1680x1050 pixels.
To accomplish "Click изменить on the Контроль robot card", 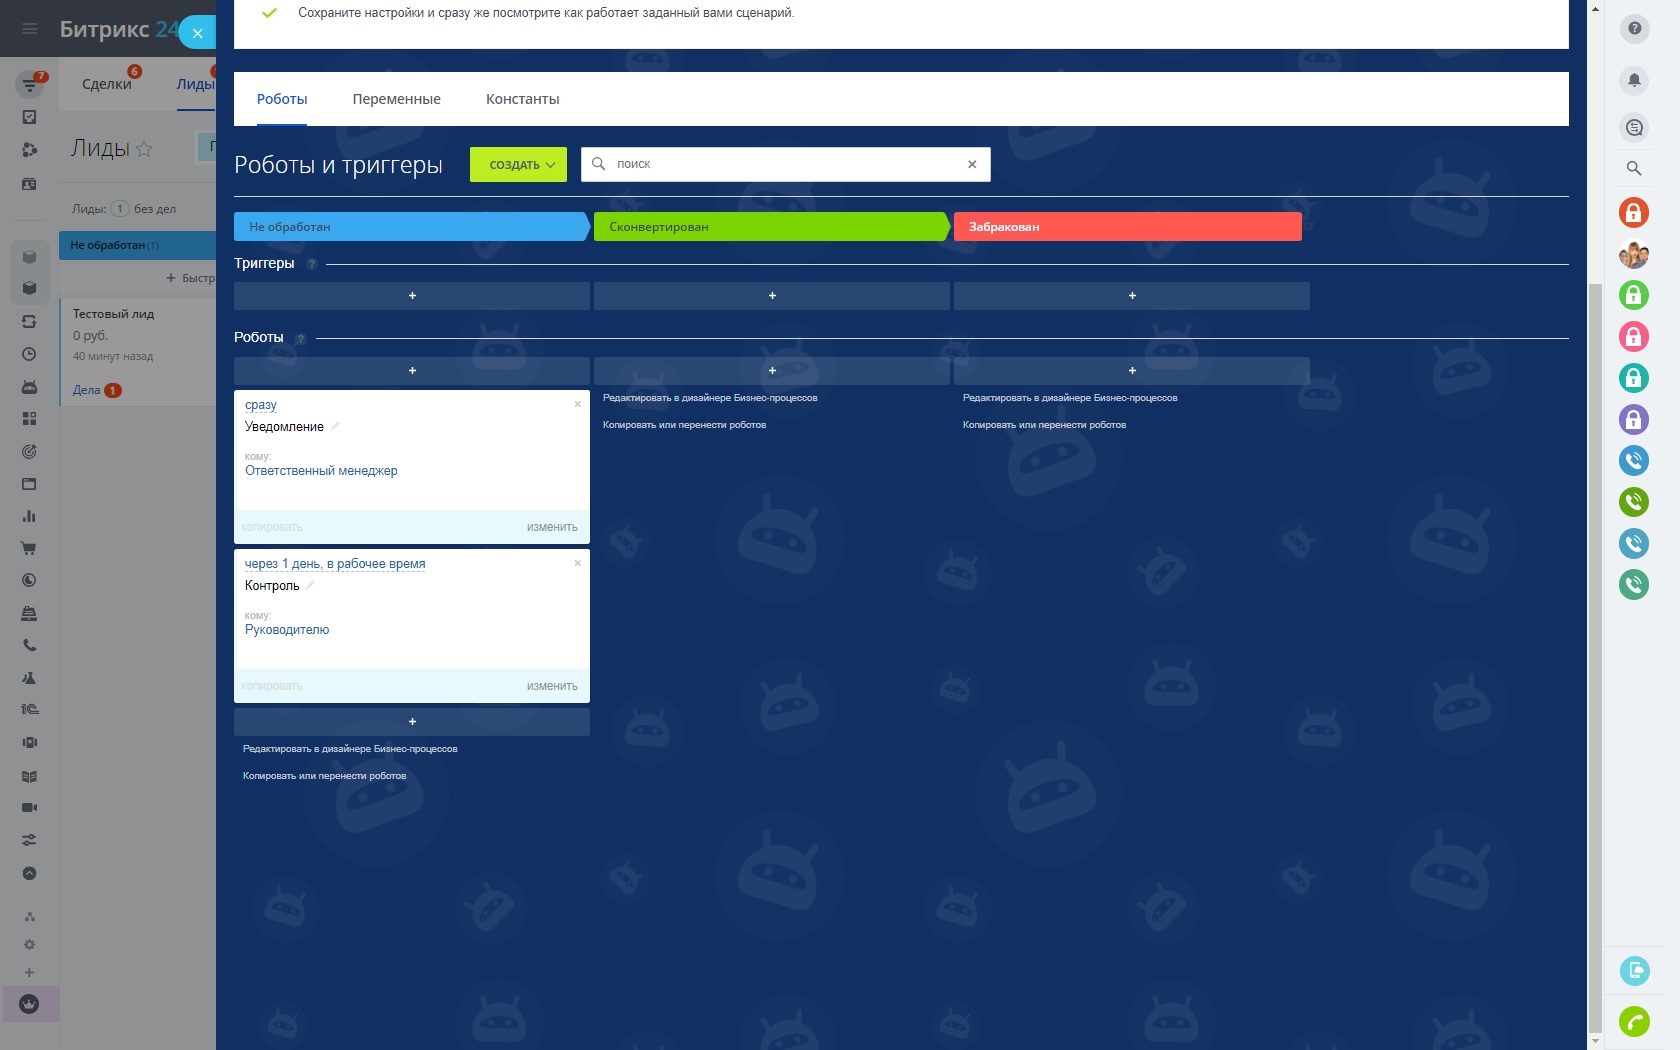I will (552, 686).
